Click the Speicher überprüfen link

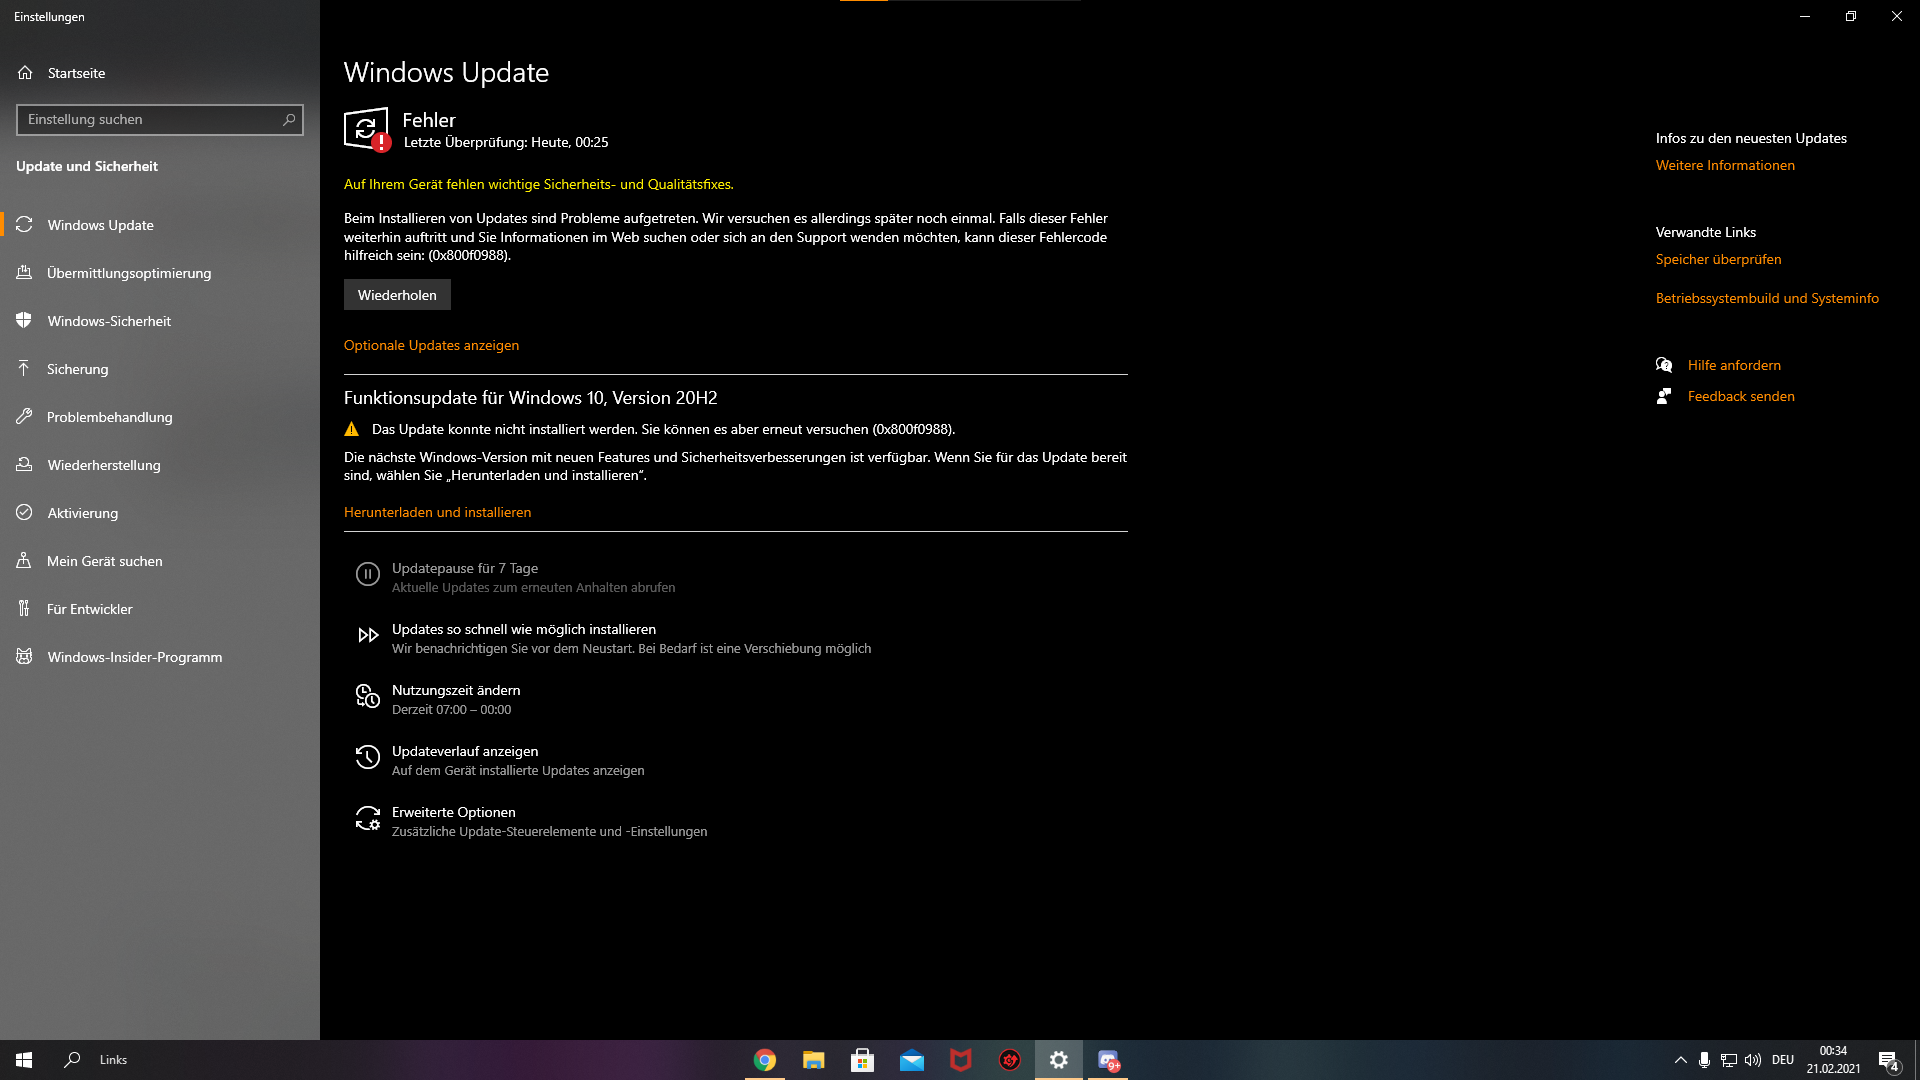coord(1718,259)
